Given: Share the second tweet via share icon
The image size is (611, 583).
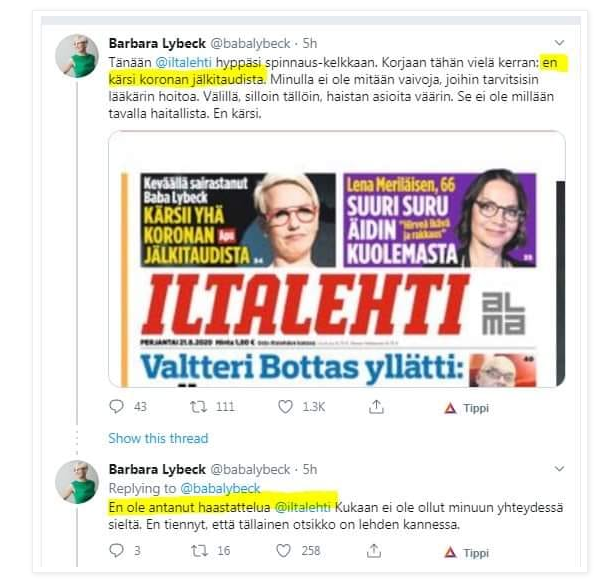Looking at the screenshot, I should (374, 551).
